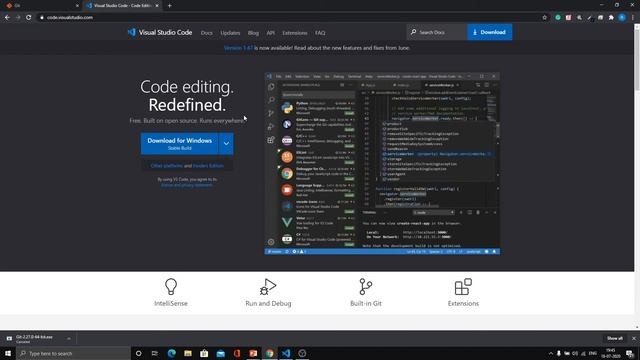Click the blue Download button in header
The width and height of the screenshot is (640, 360).
[x=489, y=32]
